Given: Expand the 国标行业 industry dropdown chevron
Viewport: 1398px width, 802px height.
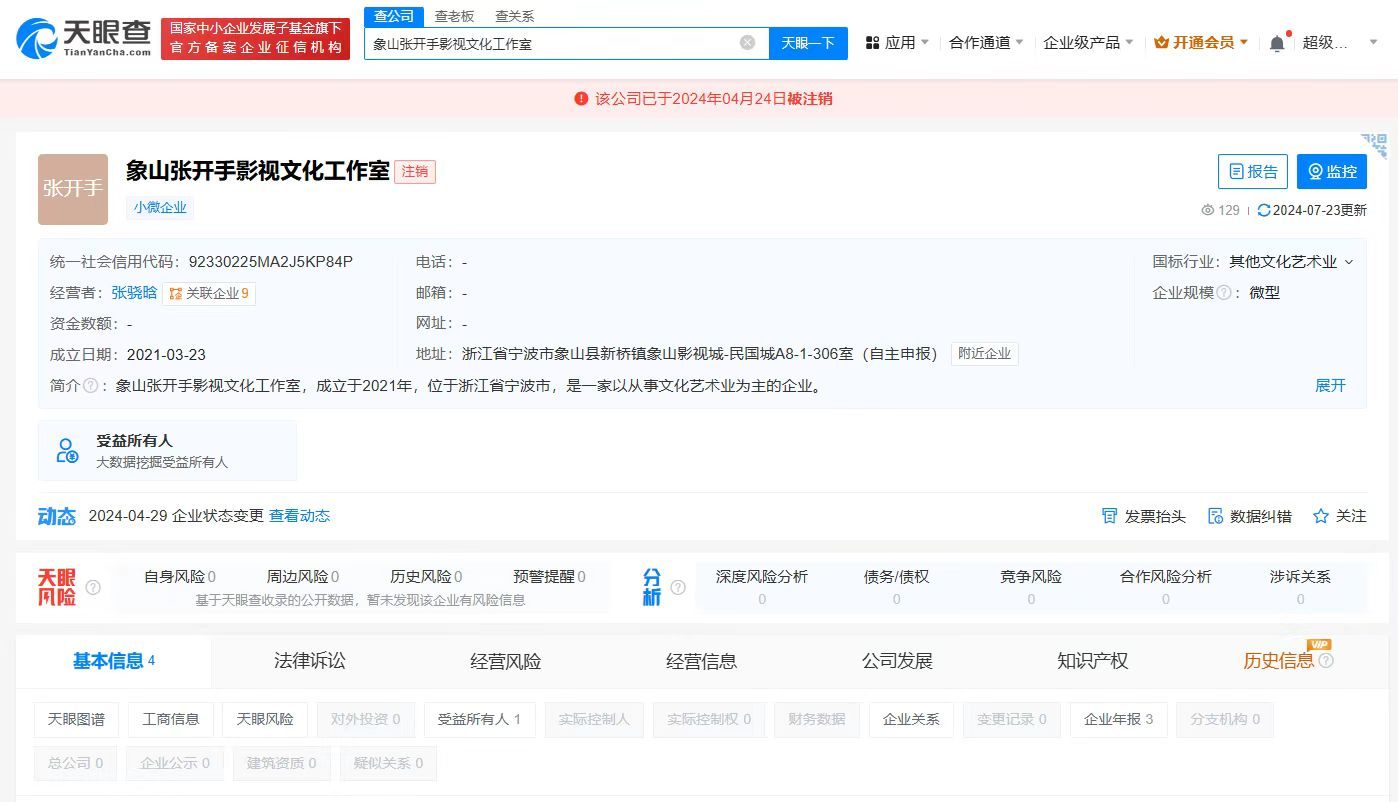Looking at the screenshot, I should point(1350,261).
